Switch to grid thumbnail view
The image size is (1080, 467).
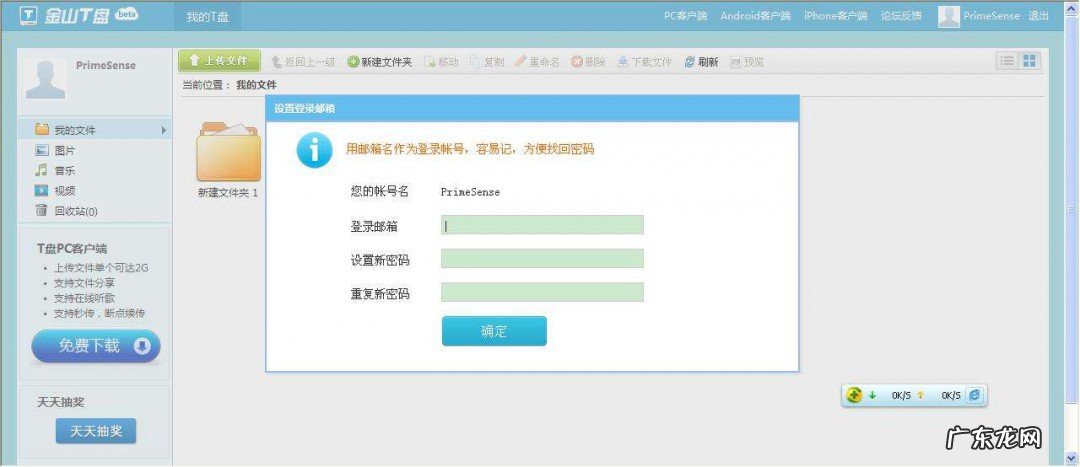pos(1030,61)
